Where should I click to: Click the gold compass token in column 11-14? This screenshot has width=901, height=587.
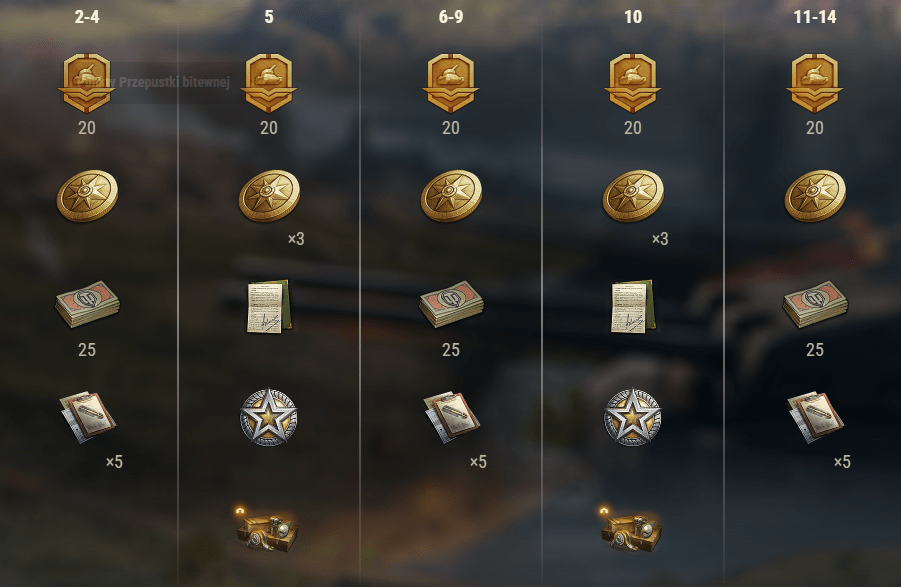click(815, 196)
